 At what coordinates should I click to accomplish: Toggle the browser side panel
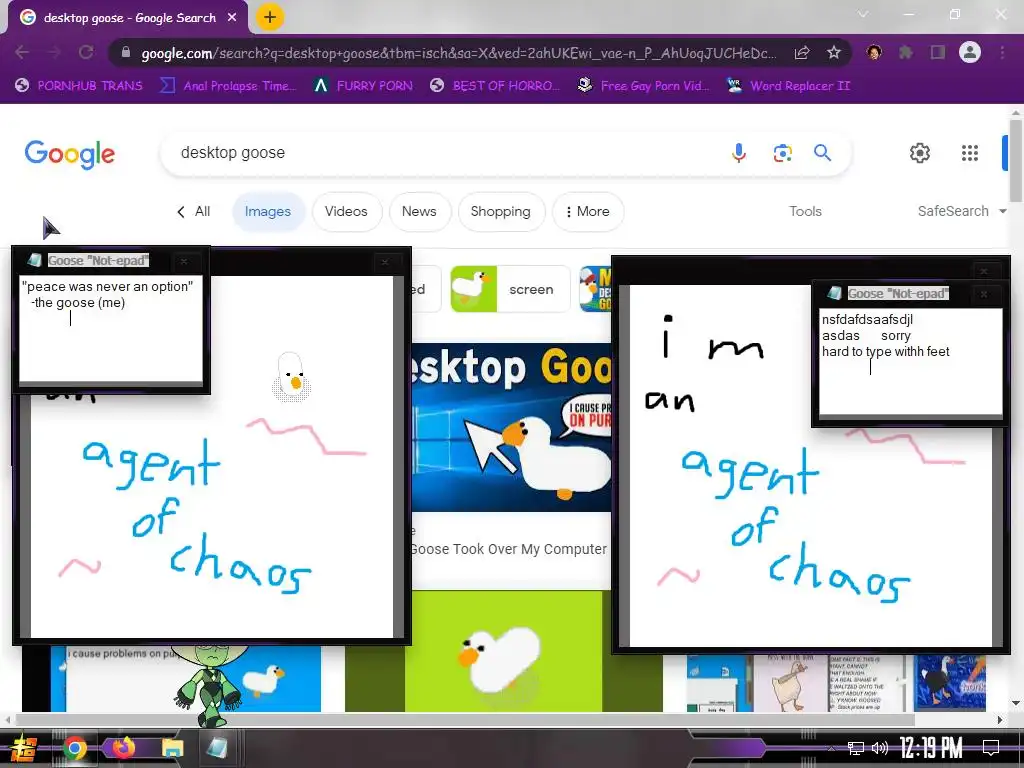(x=938, y=52)
